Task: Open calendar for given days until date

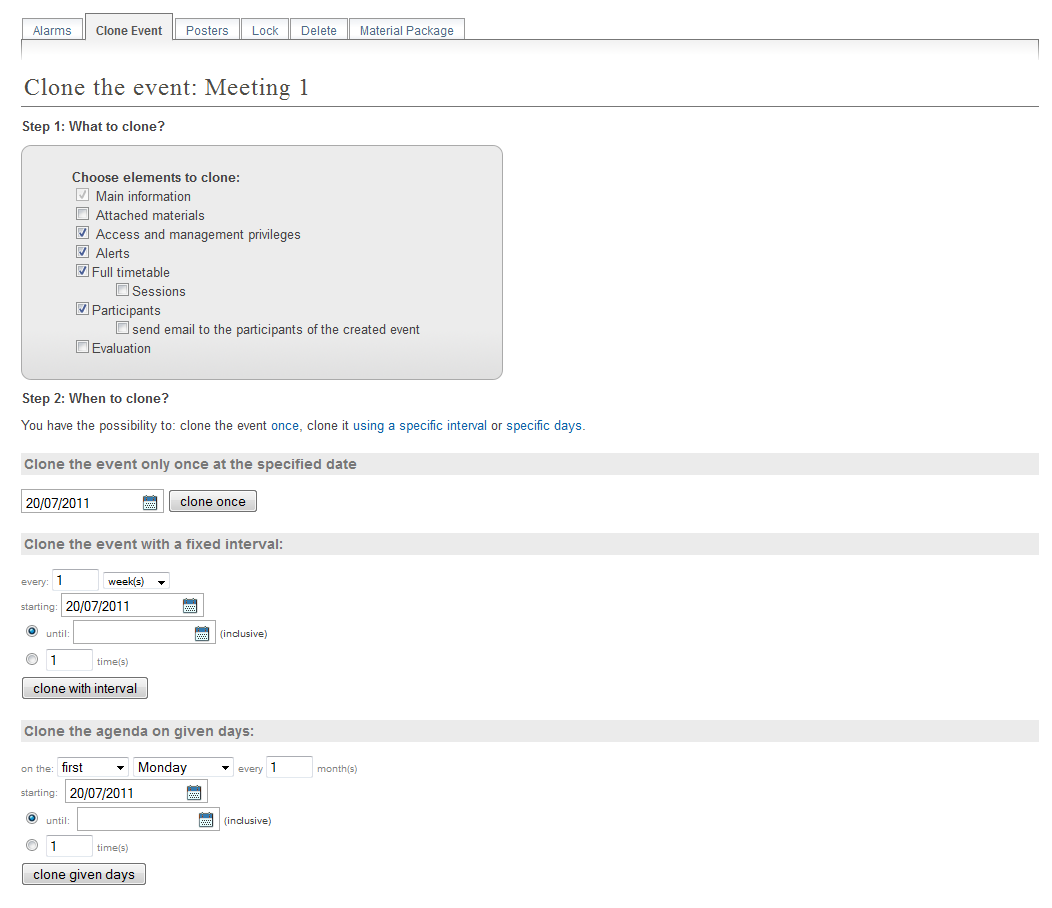Action: [x=206, y=819]
